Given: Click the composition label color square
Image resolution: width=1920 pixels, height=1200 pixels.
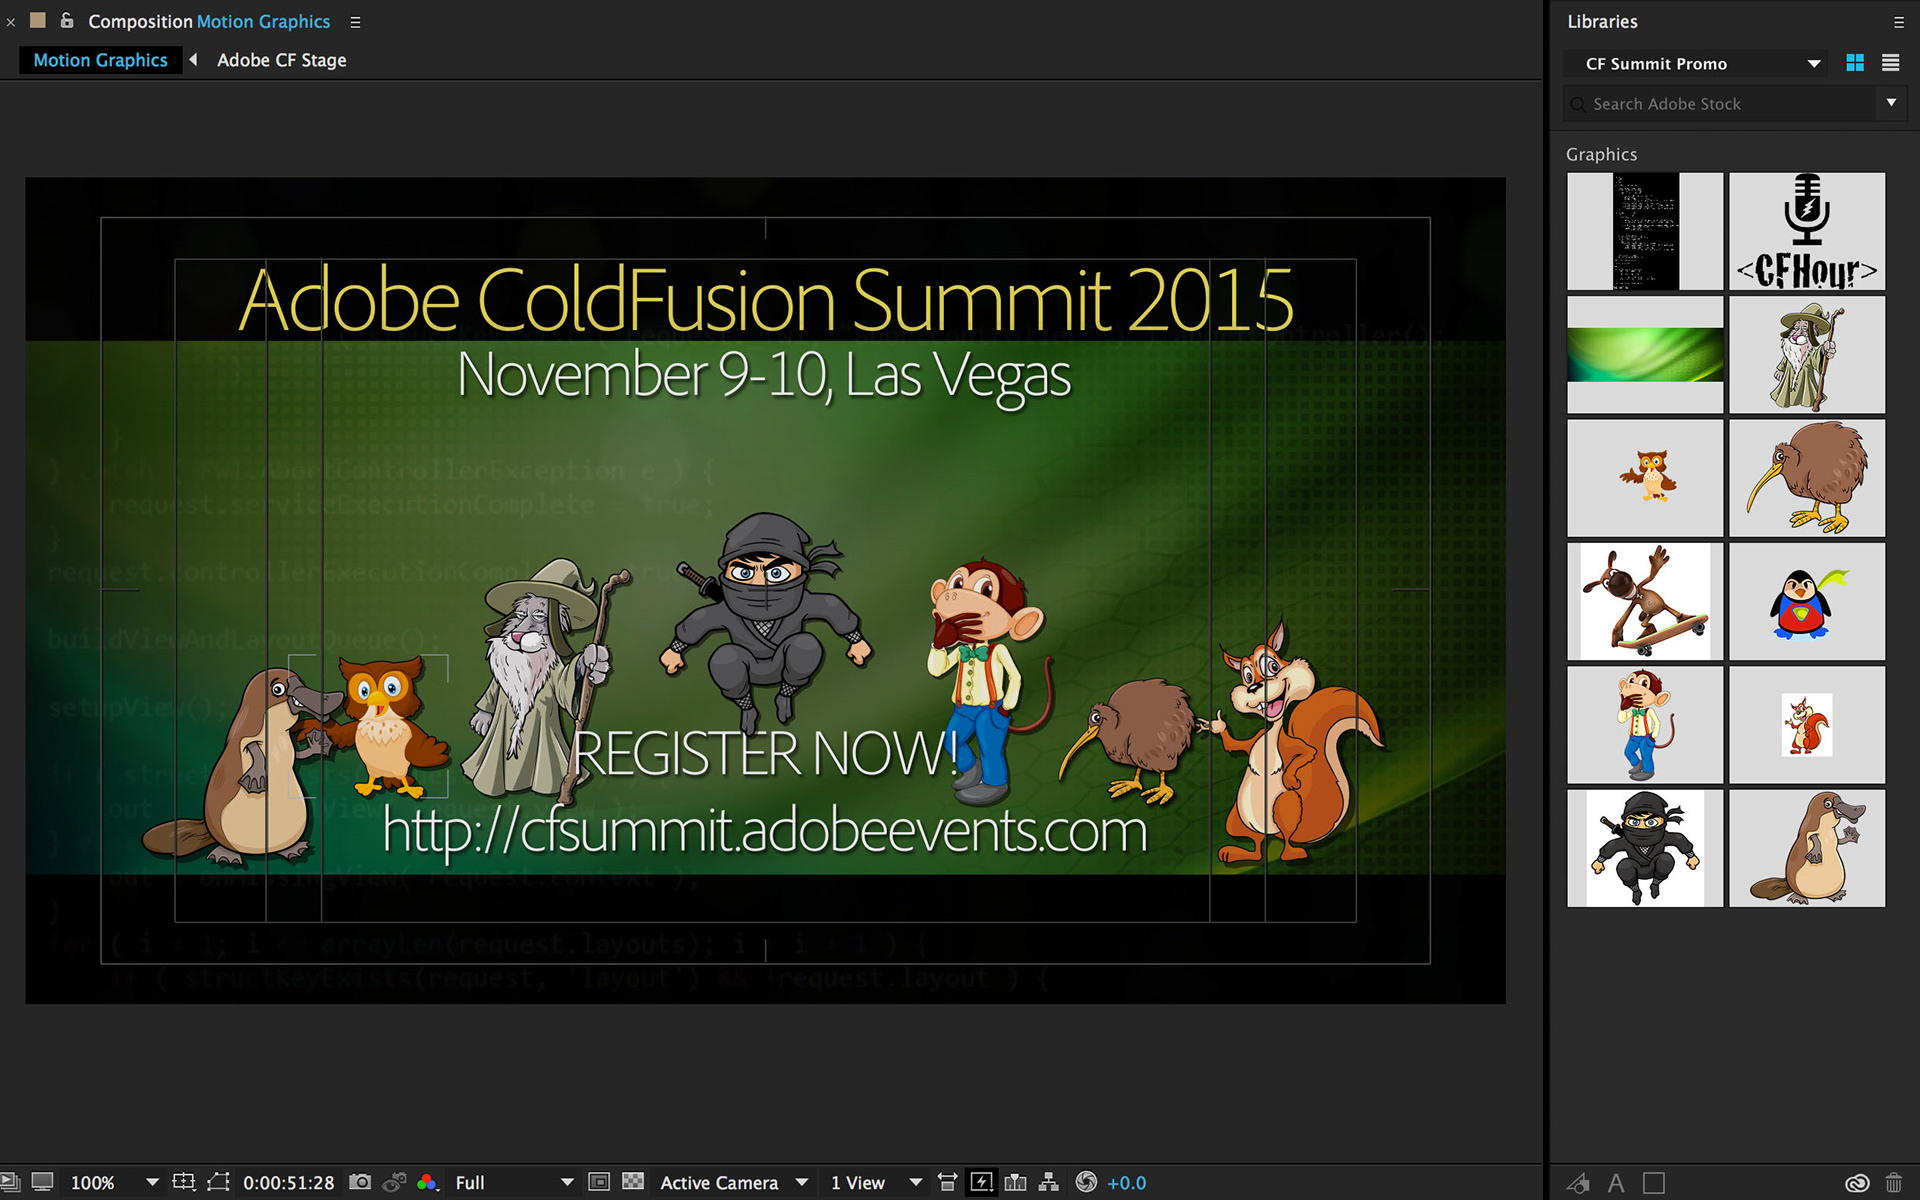Looking at the screenshot, I should click(x=38, y=20).
